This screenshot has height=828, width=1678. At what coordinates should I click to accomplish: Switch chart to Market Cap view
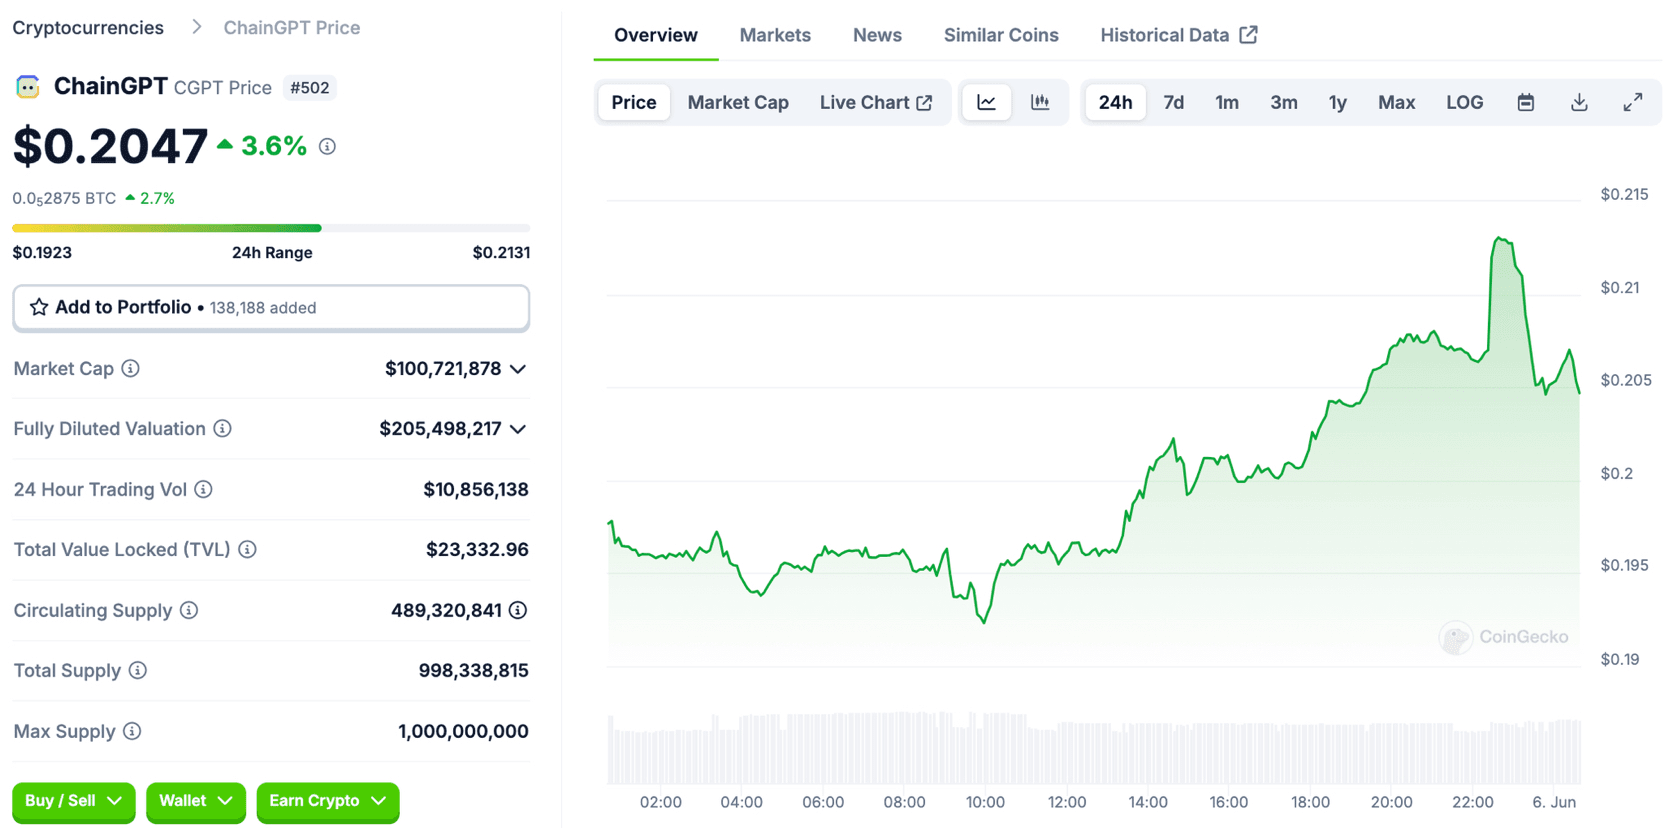tap(738, 102)
